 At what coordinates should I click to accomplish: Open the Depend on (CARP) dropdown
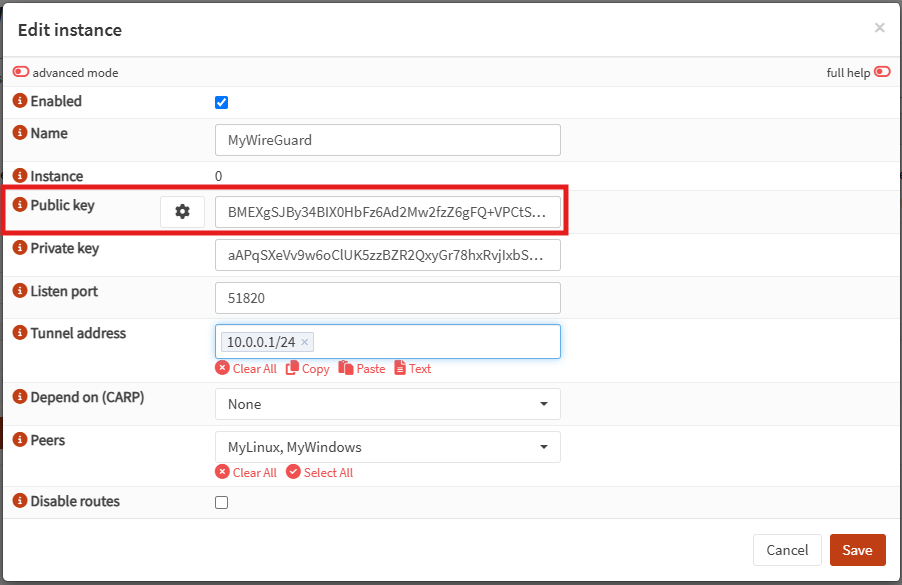387,404
